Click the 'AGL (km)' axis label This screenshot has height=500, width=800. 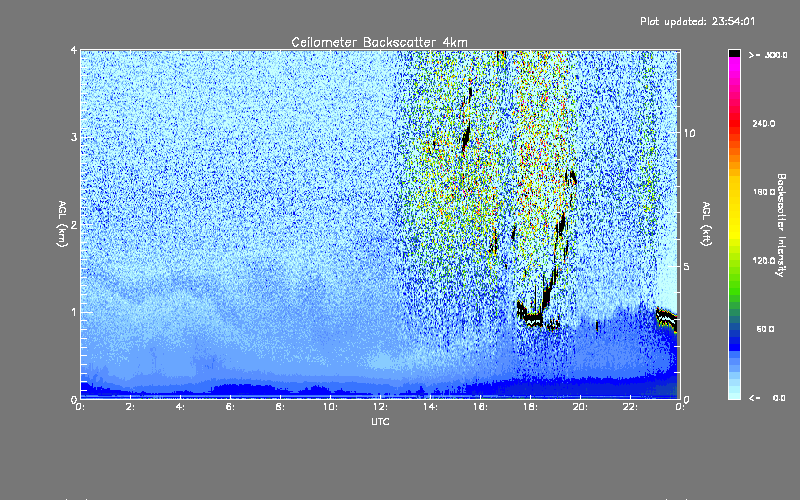point(63,224)
